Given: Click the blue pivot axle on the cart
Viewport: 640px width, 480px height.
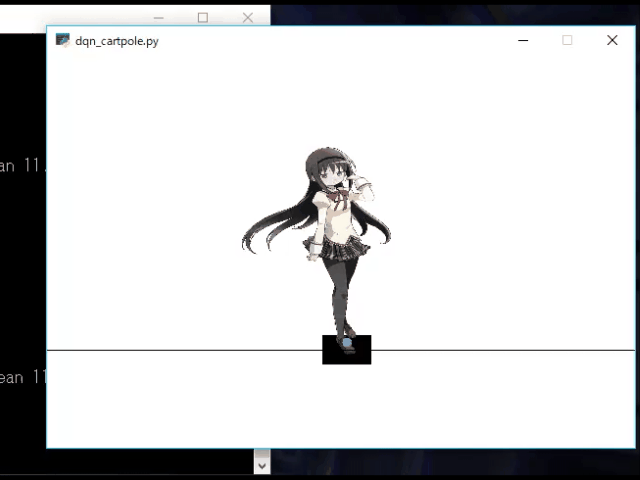Looking at the screenshot, I should click(x=347, y=343).
